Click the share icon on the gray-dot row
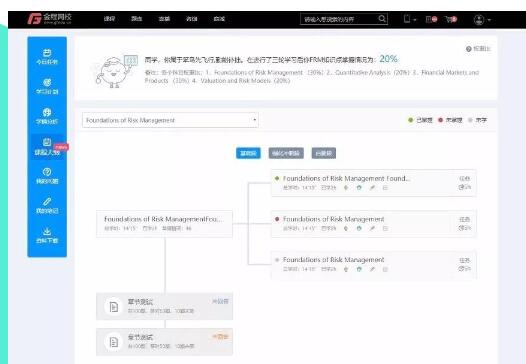This screenshot has height=364, width=526. click(465, 269)
